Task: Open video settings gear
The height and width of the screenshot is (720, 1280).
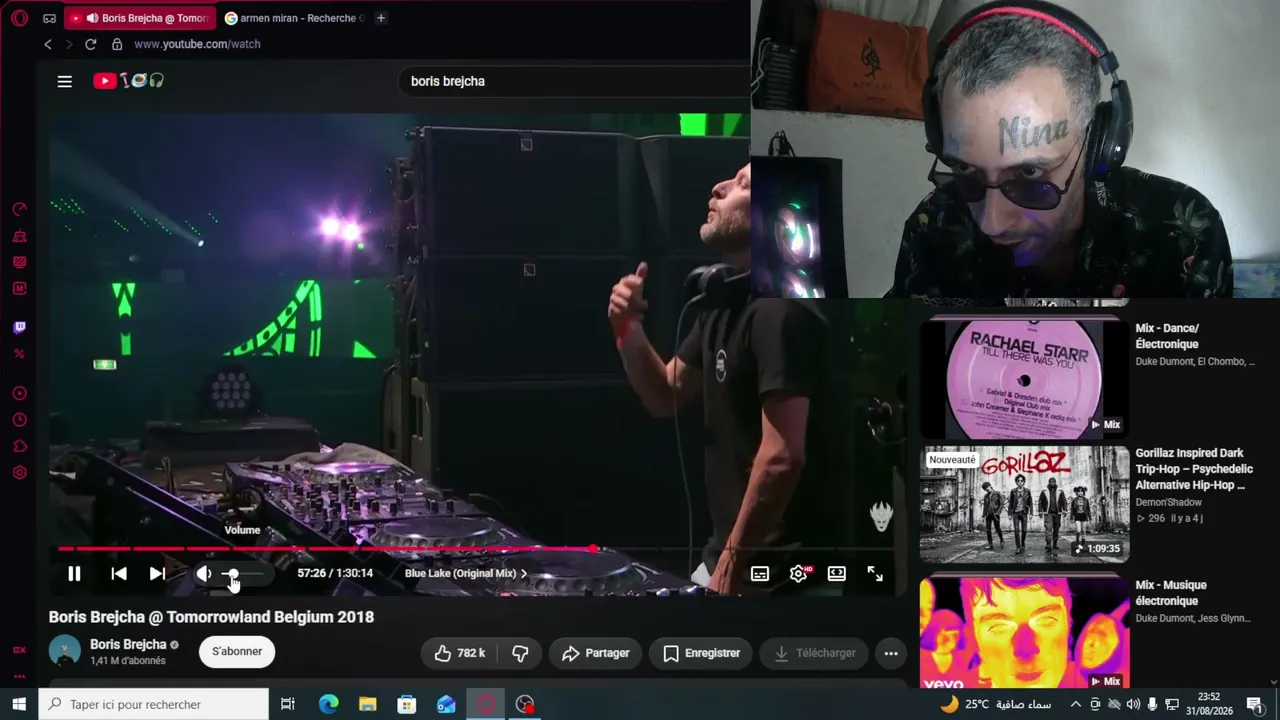Action: click(x=798, y=573)
